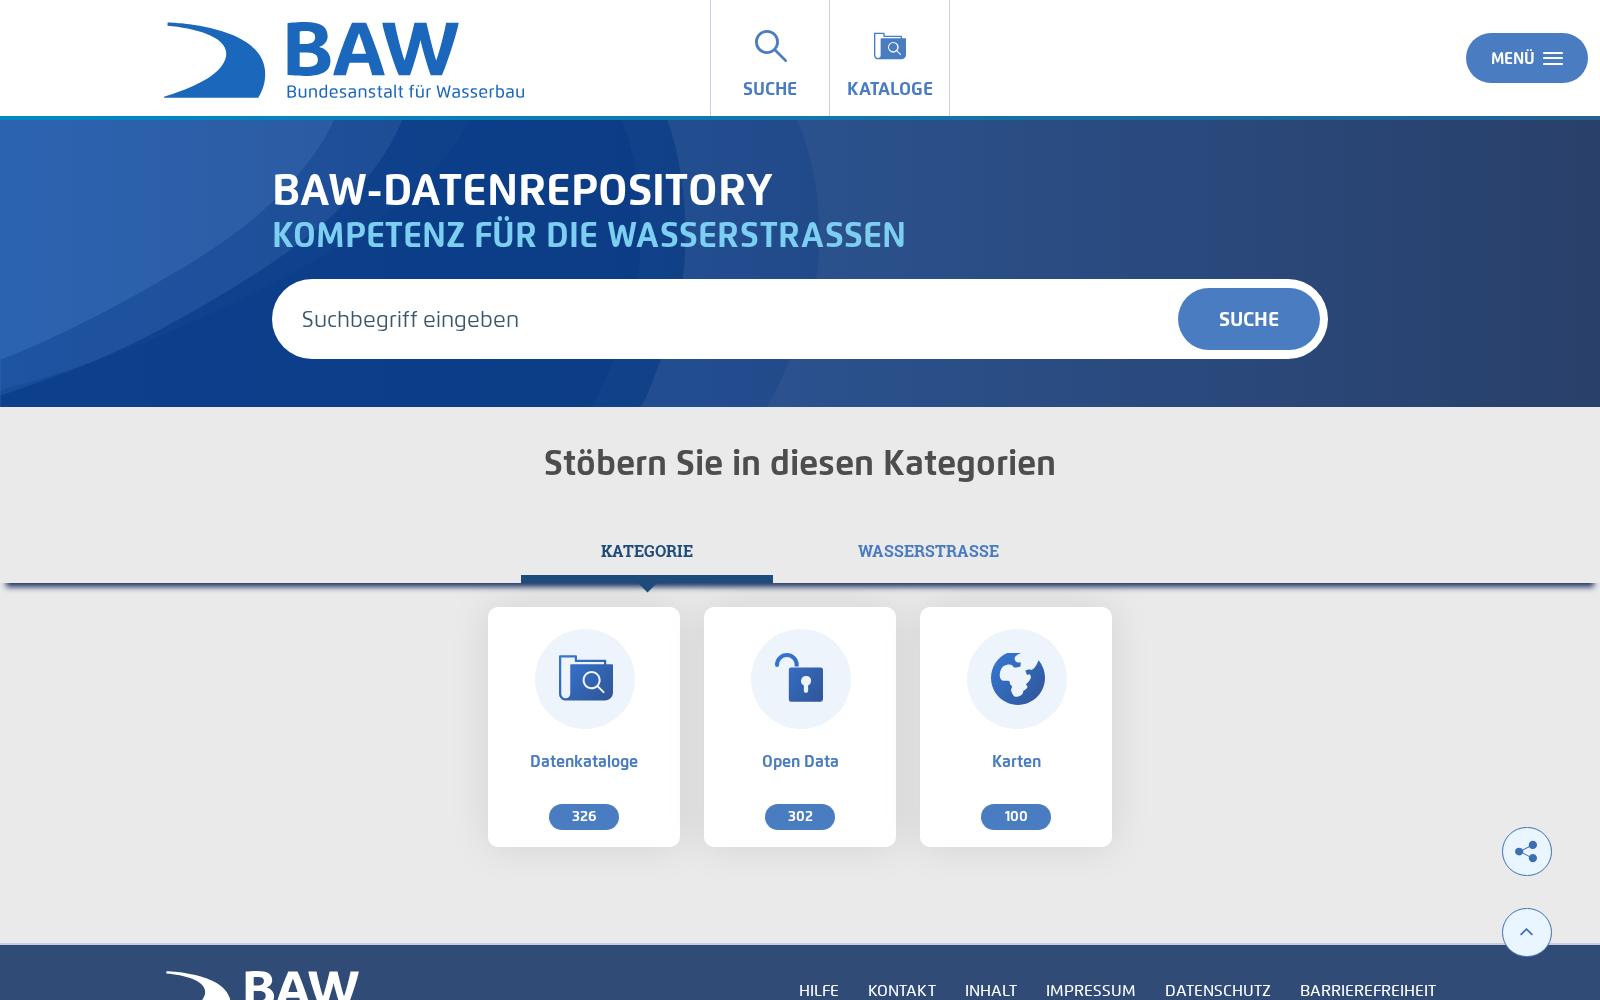Click the 100 count badge under Karten
The image size is (1600, 1000).
(1016, 817)
